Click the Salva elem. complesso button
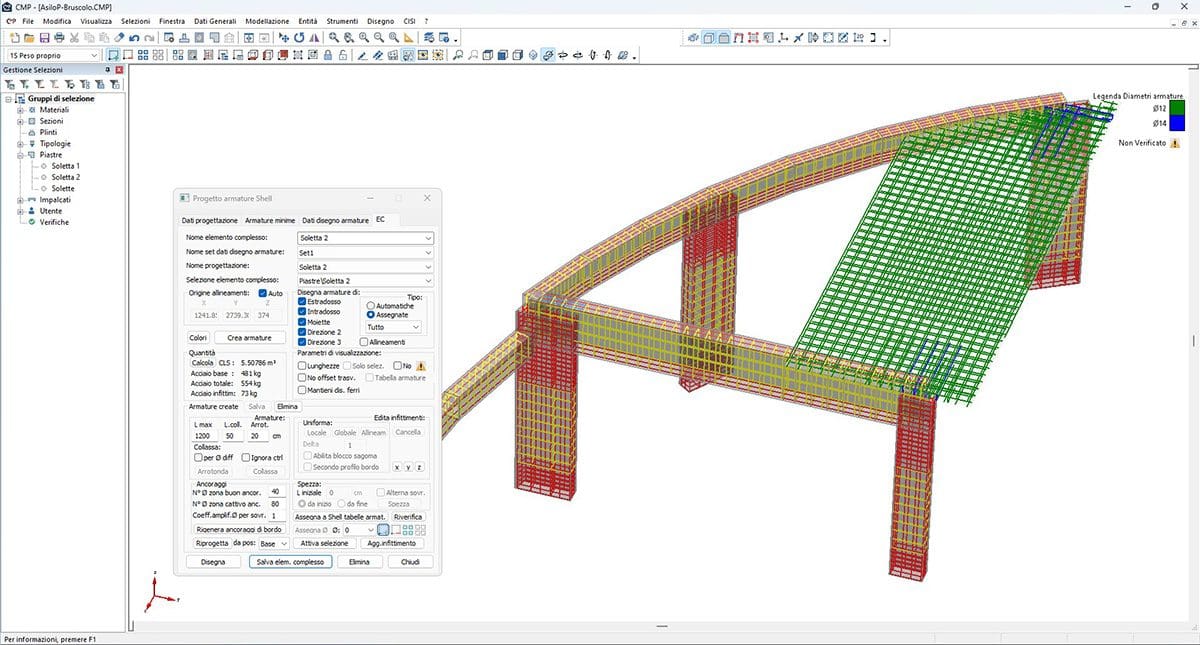1200x645 pixels. pyautogui.click(x=290, y=562)
